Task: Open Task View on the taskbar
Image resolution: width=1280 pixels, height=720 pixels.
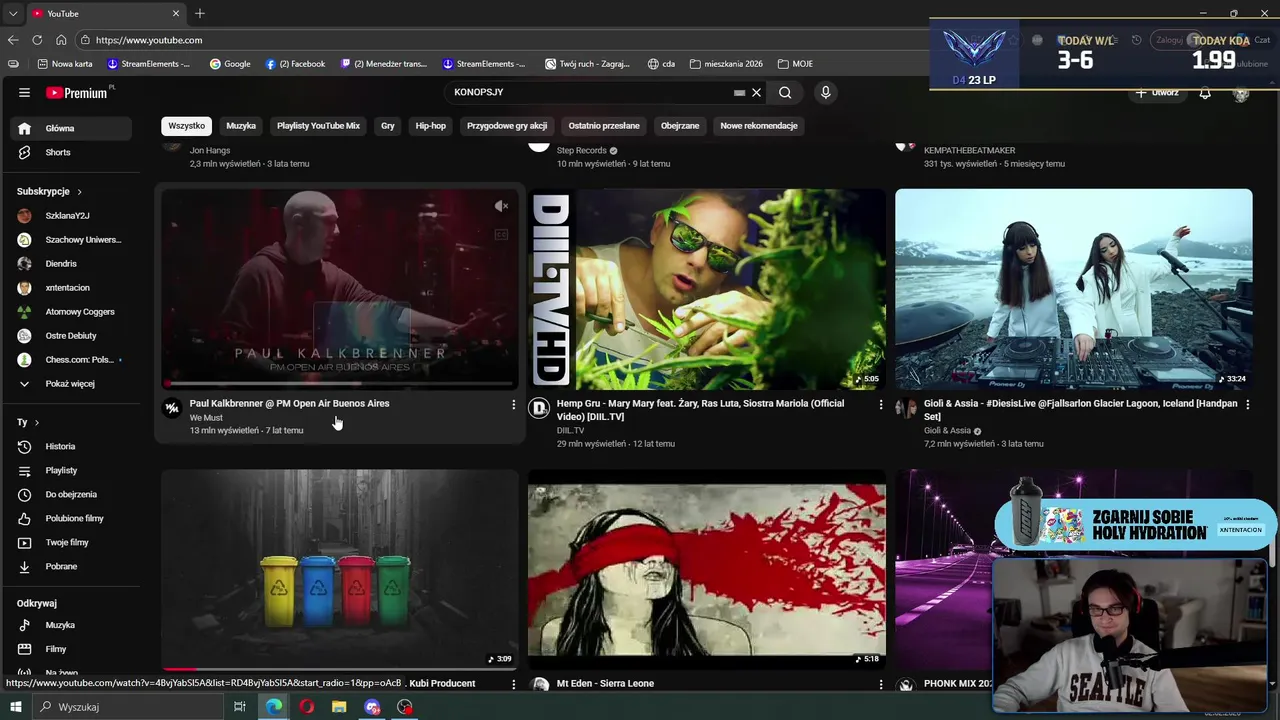Action: pyautogui.click(x=240, y=707)
